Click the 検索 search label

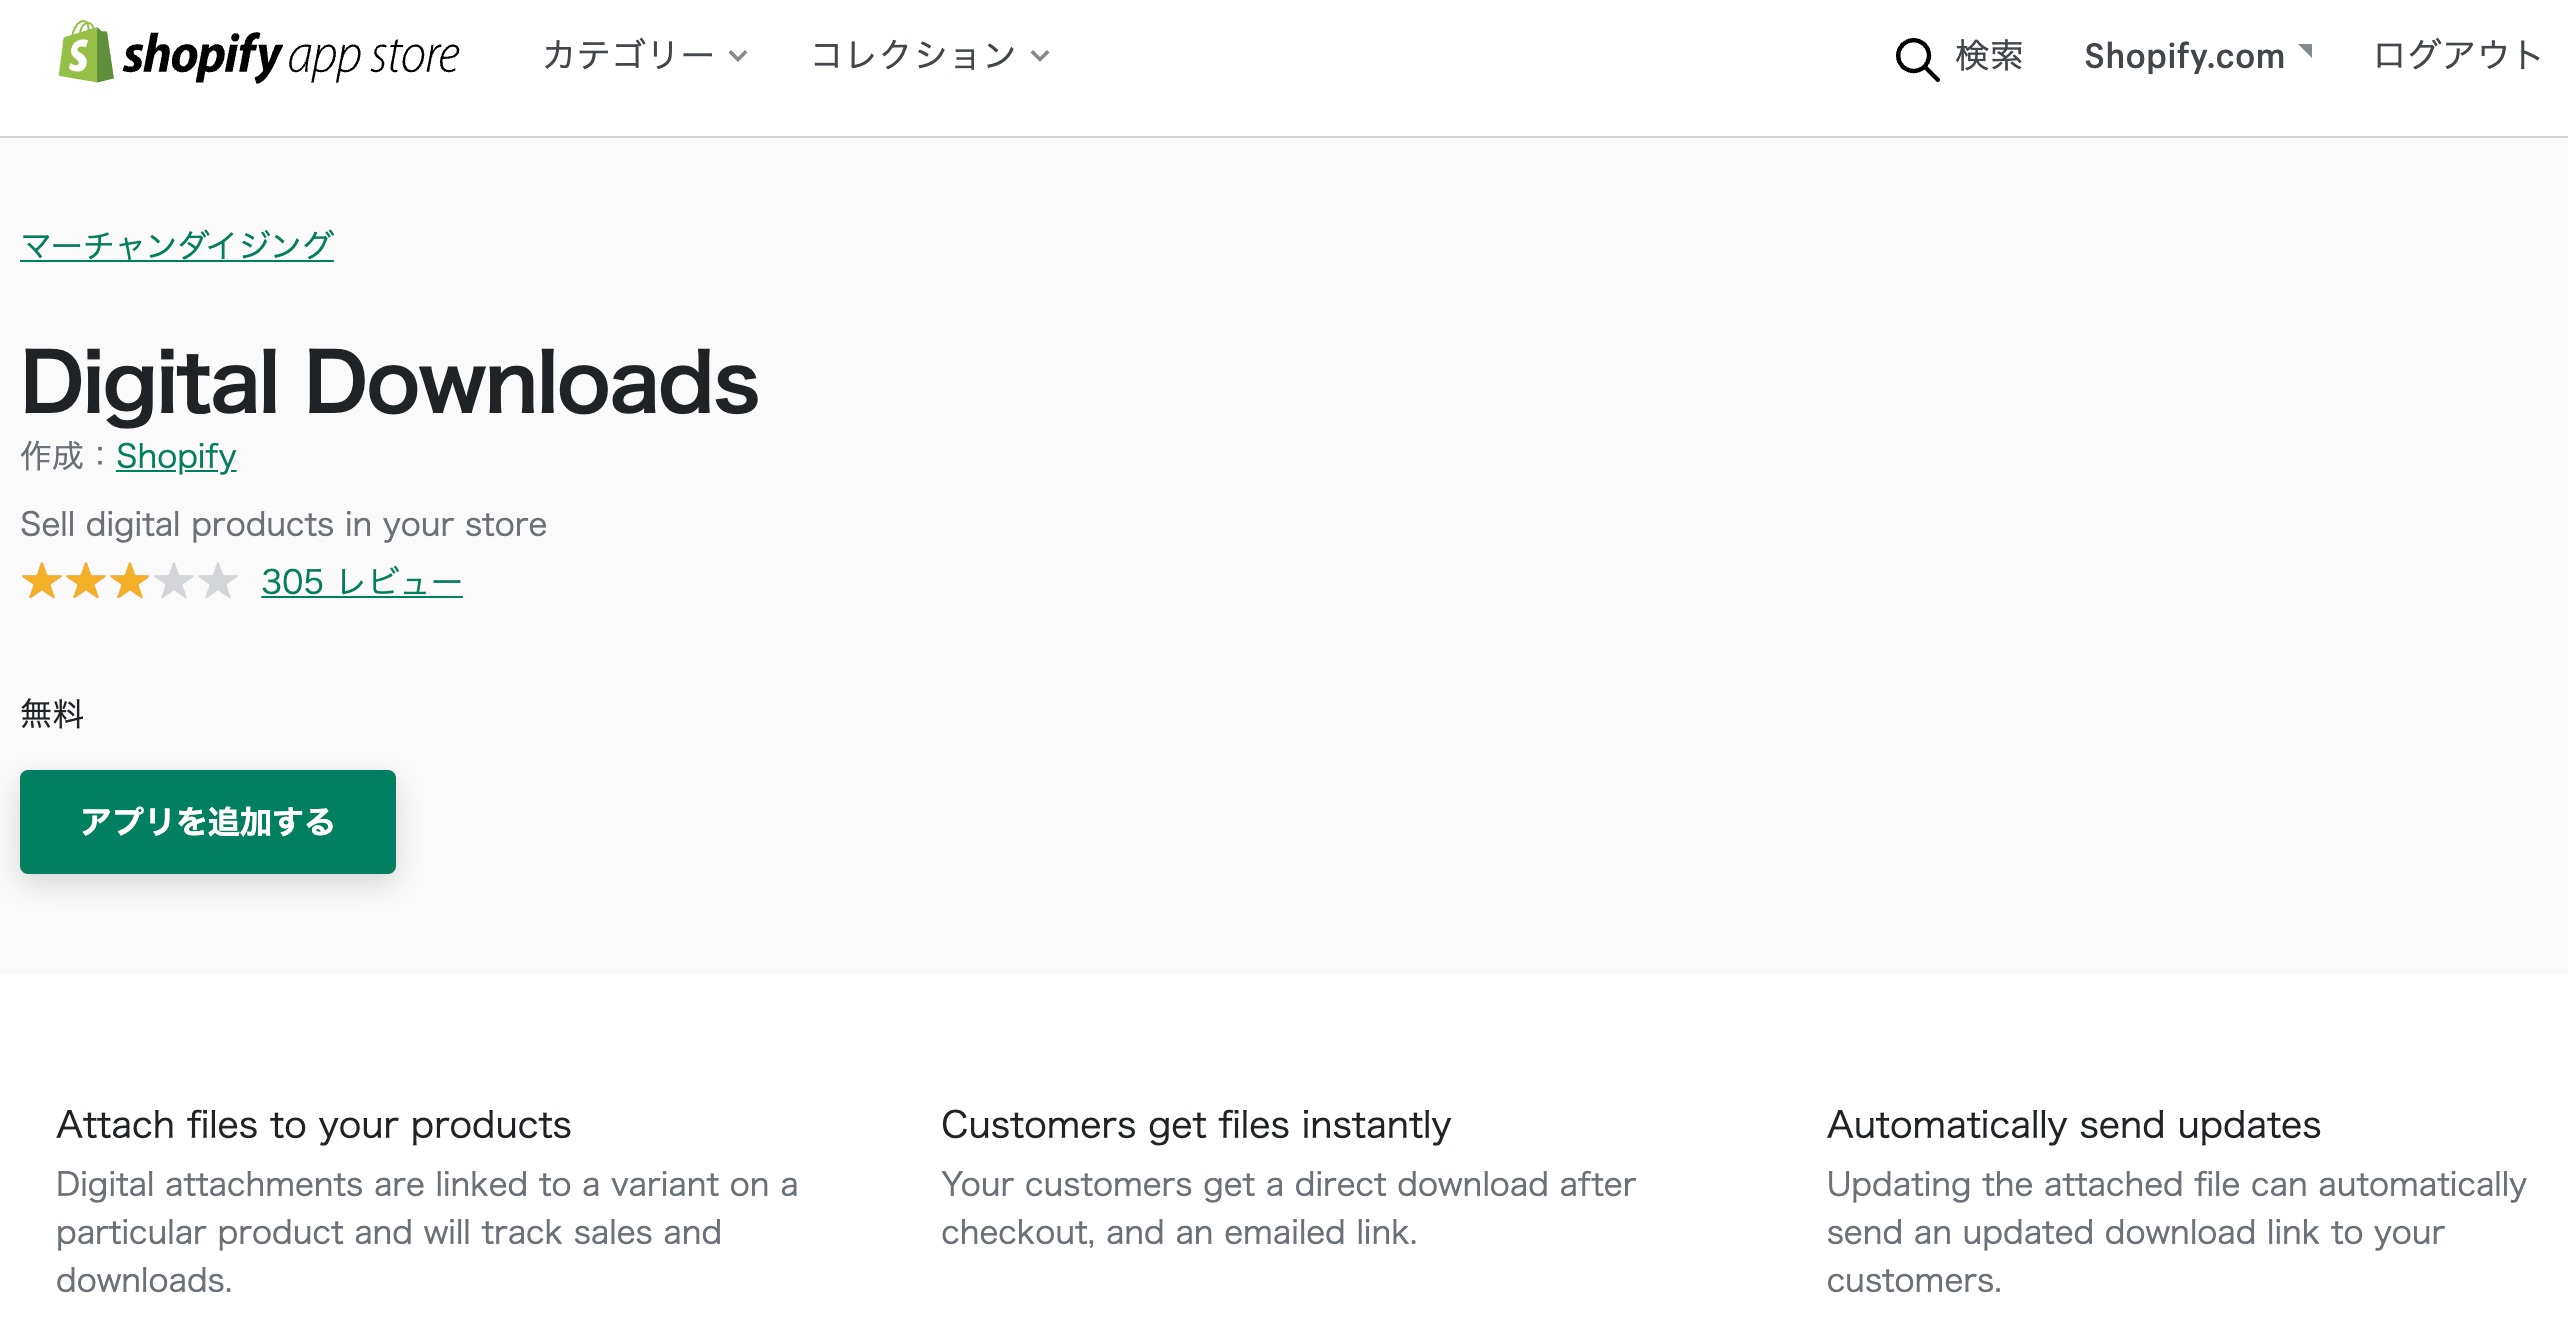[x=1989, y=55]
